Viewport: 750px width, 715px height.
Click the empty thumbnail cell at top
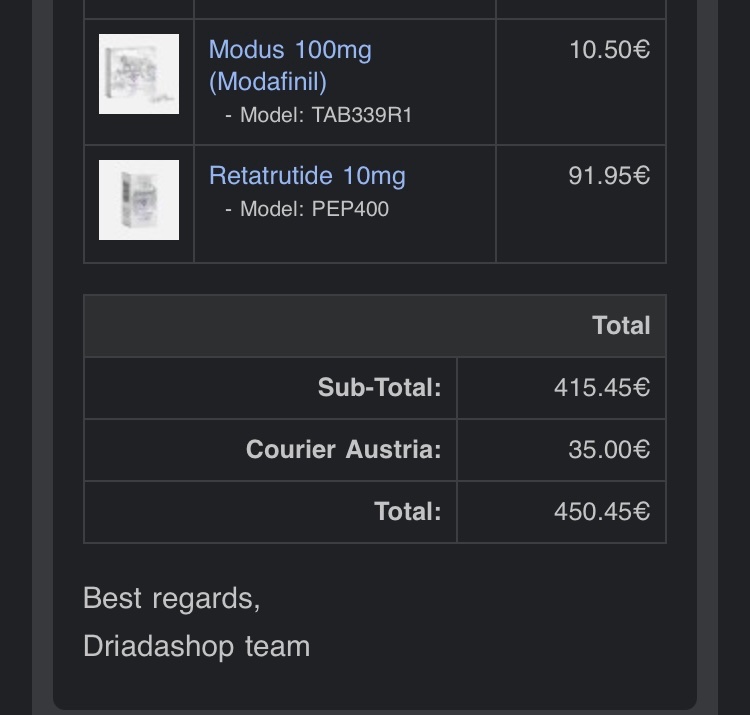pos(139,8)
